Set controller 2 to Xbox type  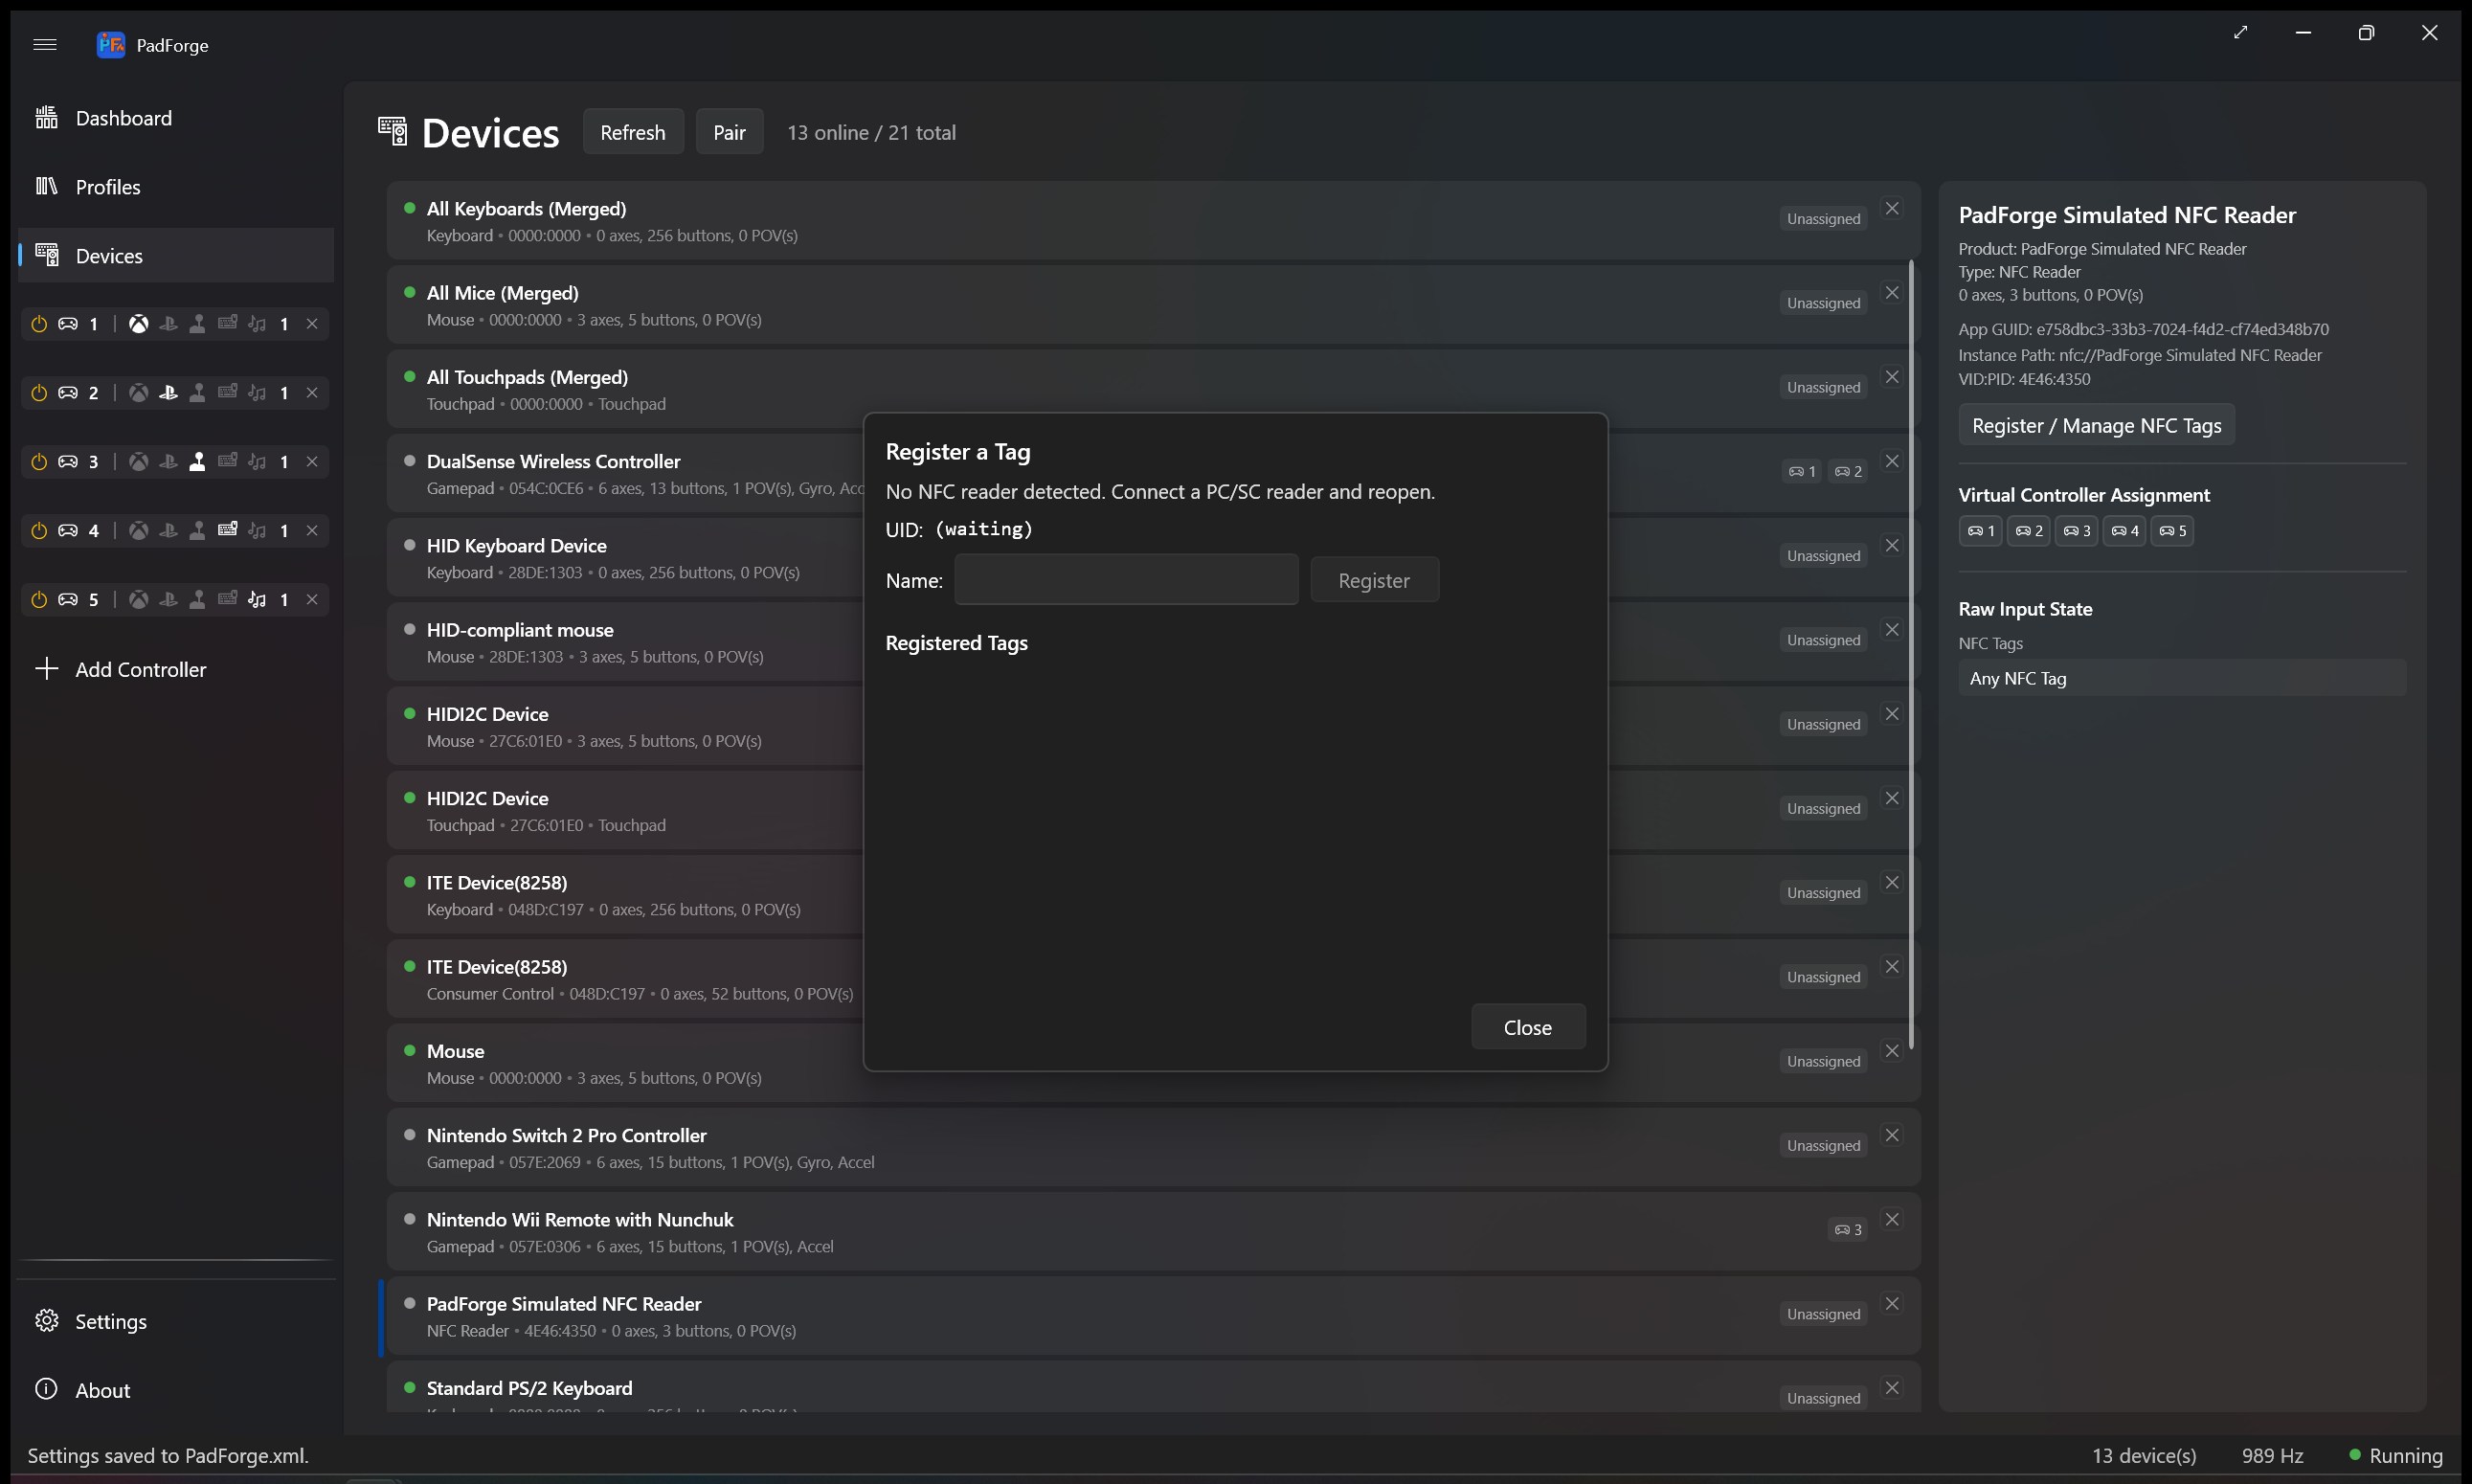[x=139, y=393]
